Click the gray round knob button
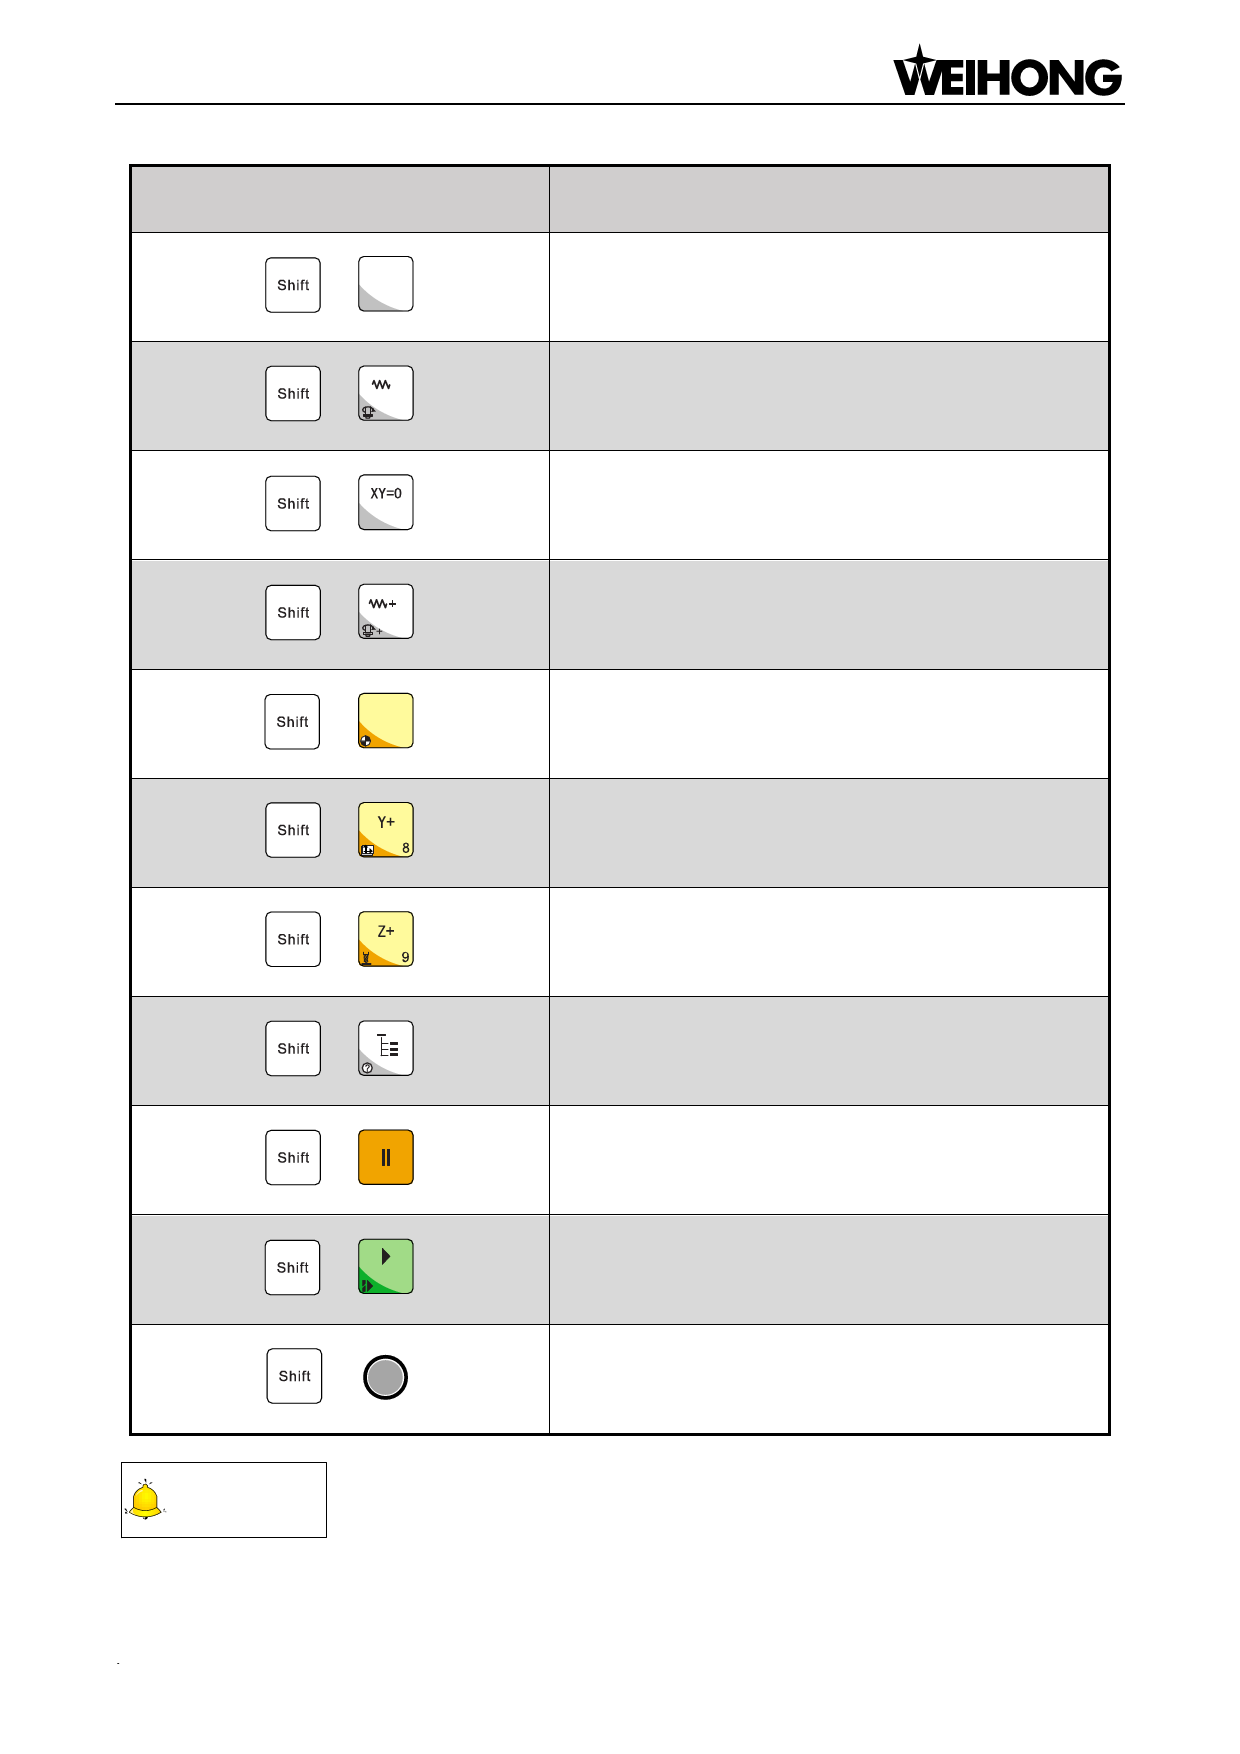 click(385, 1377)
